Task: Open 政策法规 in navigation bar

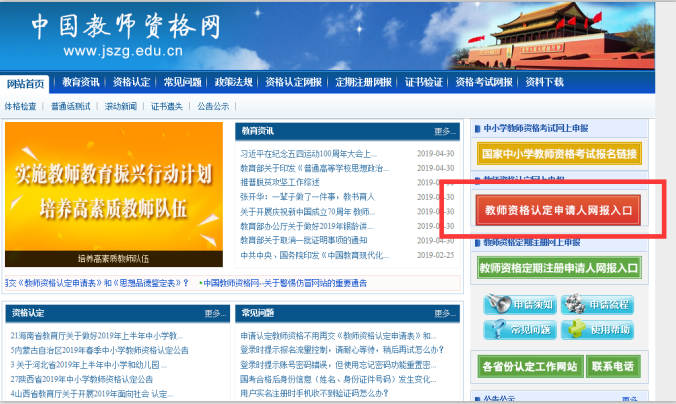Action: click(x=233, y=82)
